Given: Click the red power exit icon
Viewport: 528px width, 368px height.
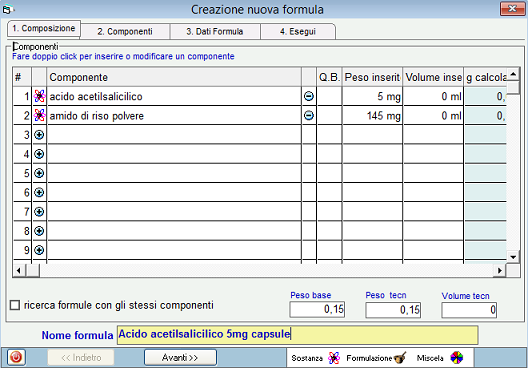Looking at the screenshot, I should [16, 357].
